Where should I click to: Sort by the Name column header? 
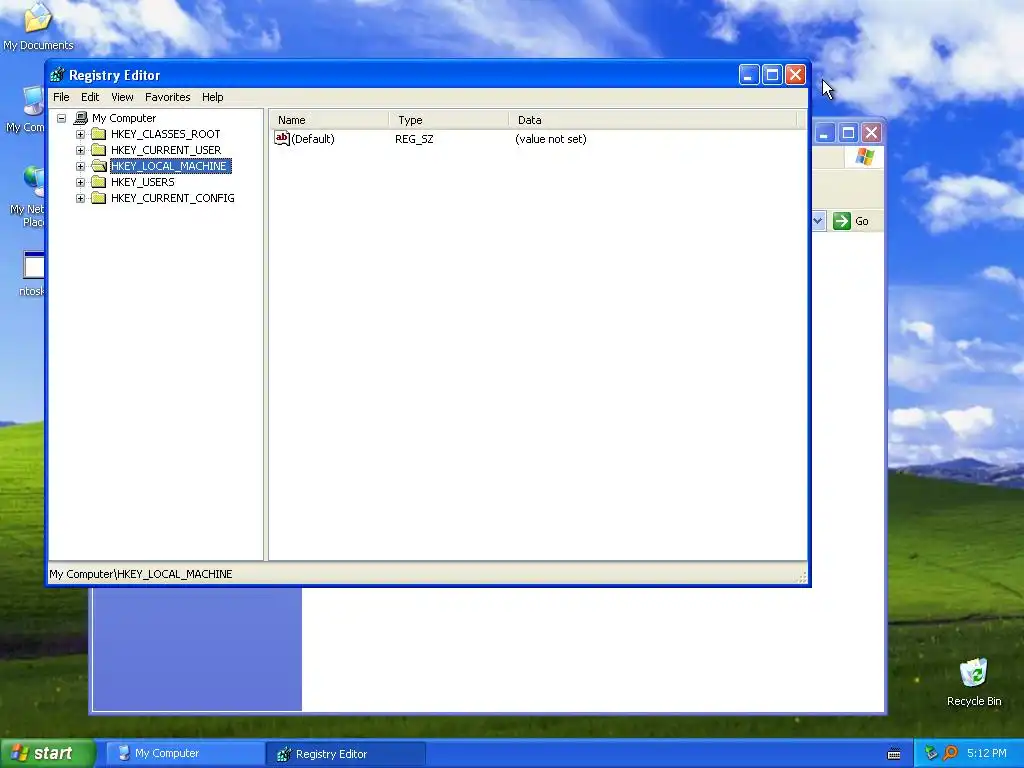tap(330, 120)
